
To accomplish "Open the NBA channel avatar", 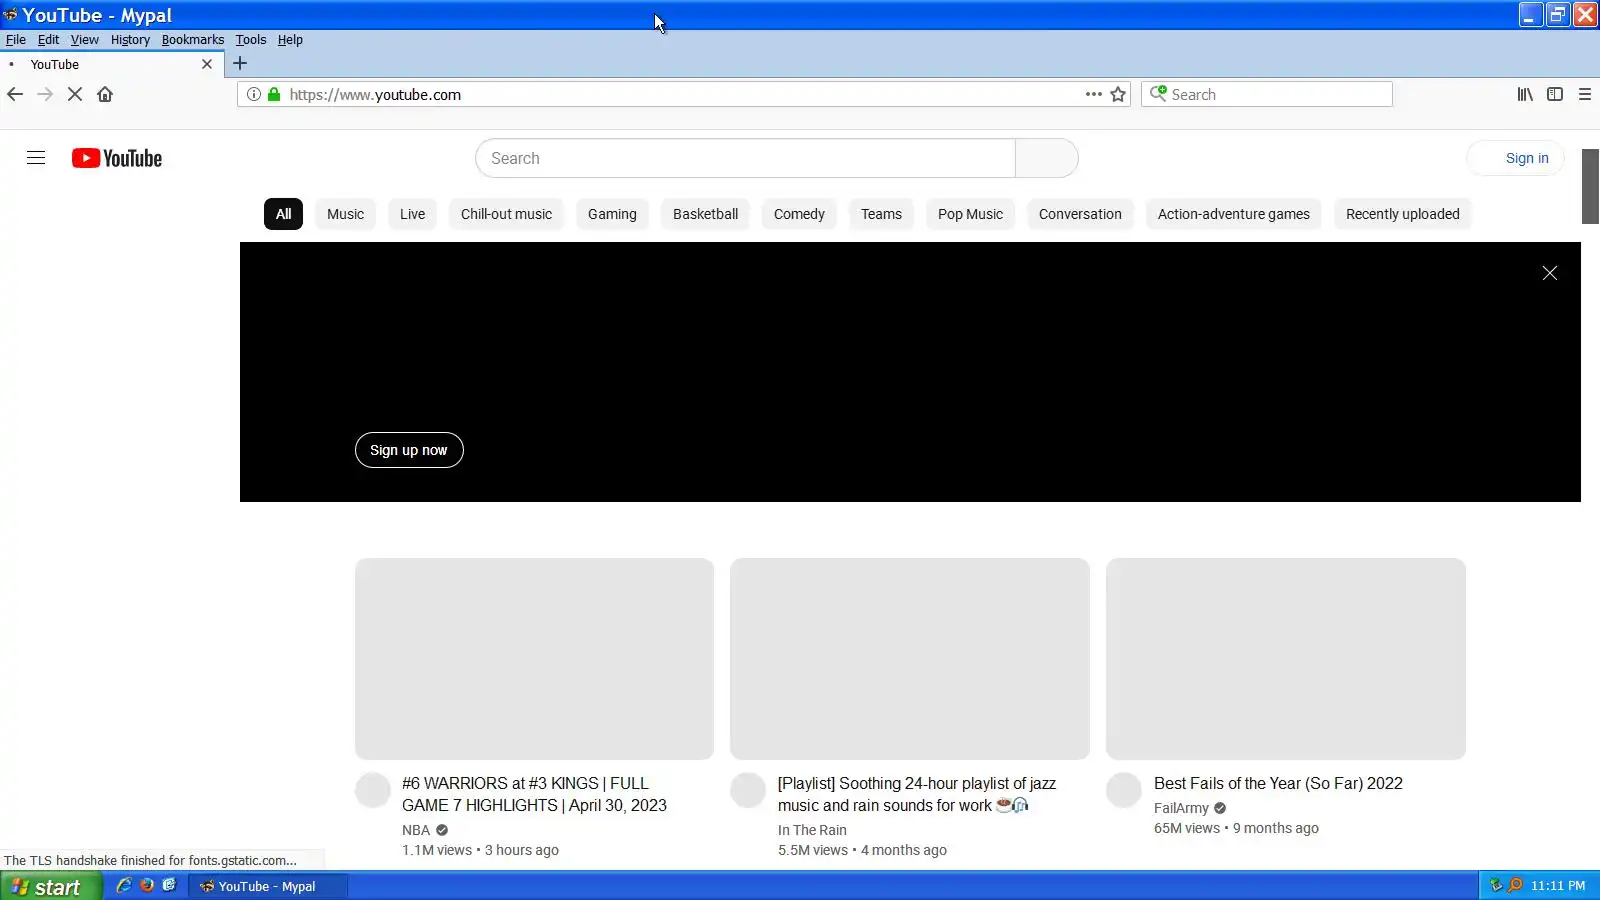I will (373, 790).
